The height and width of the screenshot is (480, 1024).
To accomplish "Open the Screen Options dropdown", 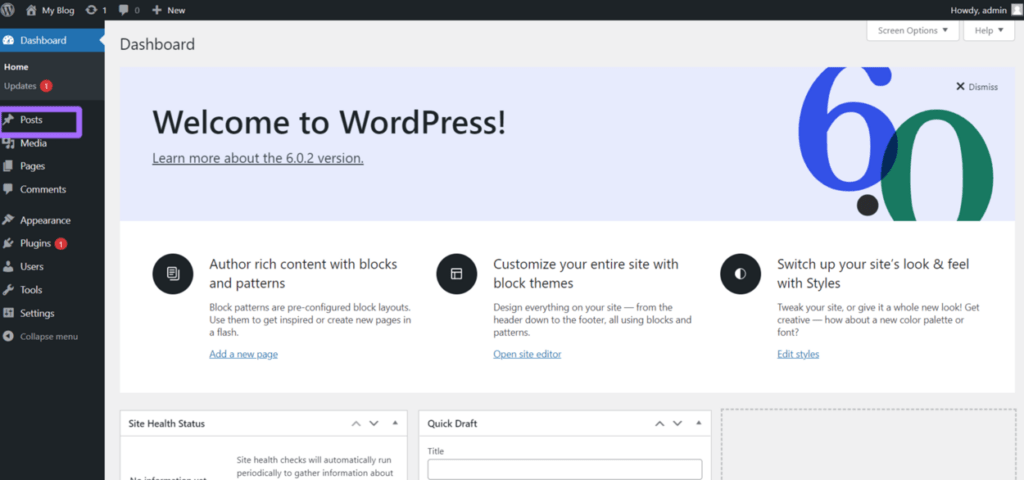I will pos(912,31).
